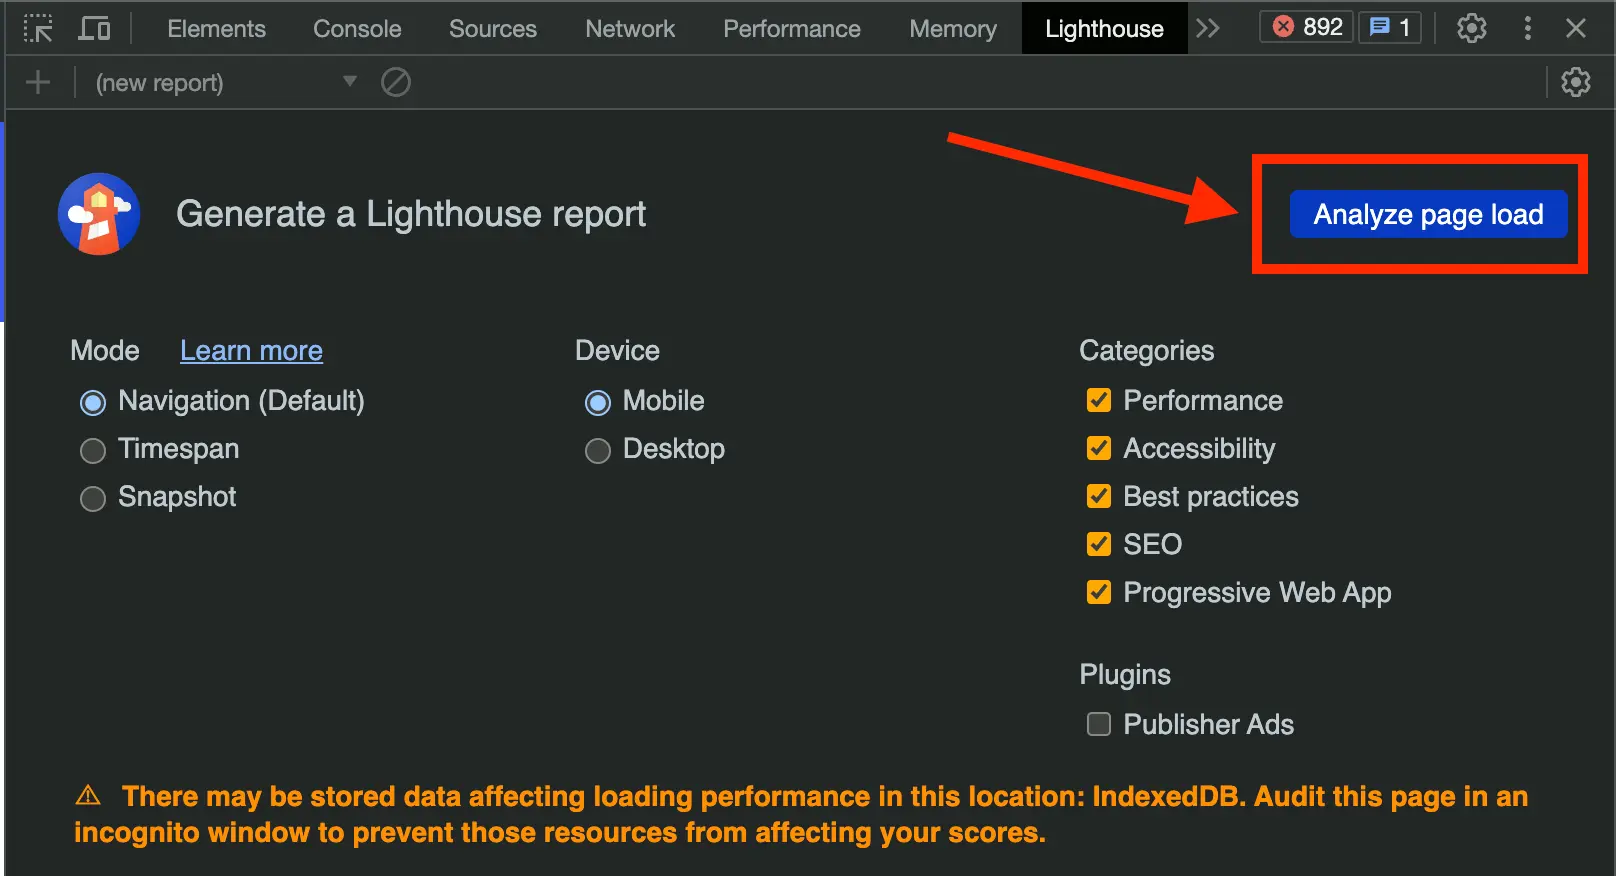This screenshot has height=876, width=1616.
Task: Uncheck the Accessibility category checkbox
Action: (x=1099, y=449)
